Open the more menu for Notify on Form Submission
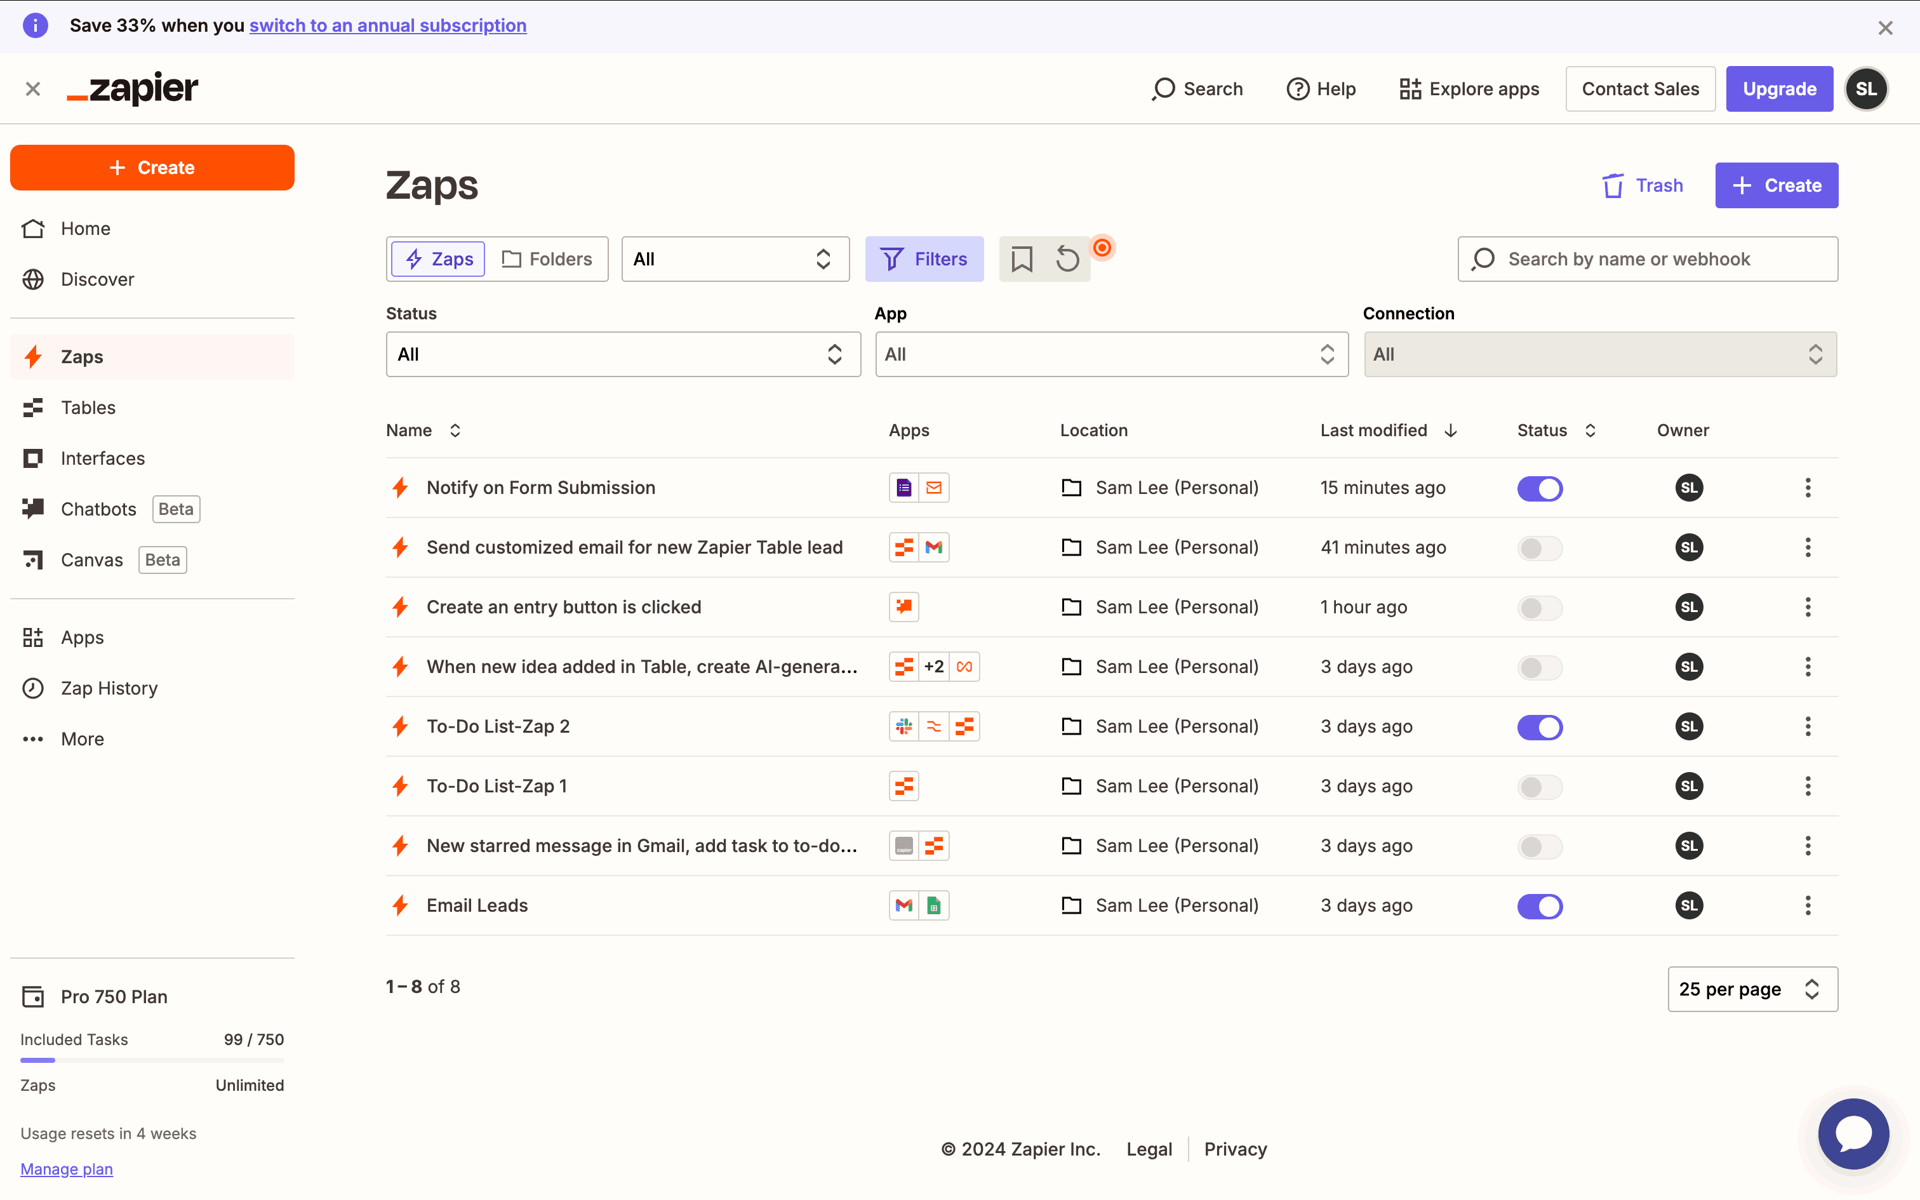Screen dimensions: 1920x1200 [x=1807, y=488]
